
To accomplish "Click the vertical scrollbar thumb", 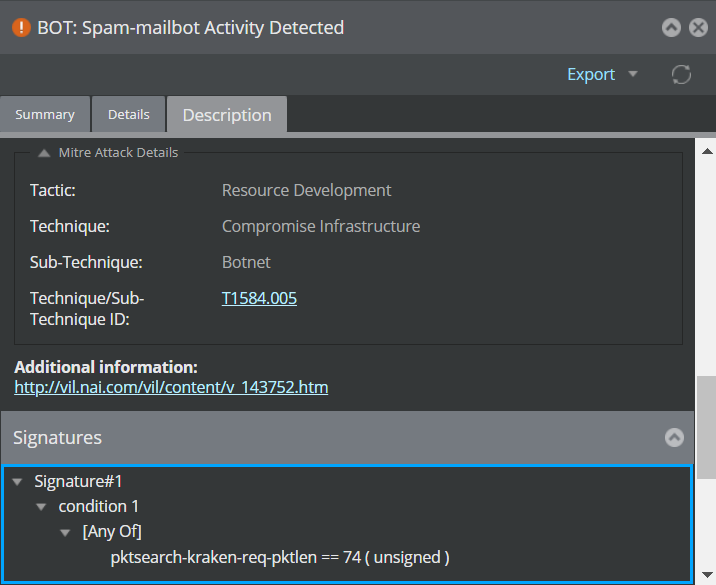I will (x=707, y=427).
